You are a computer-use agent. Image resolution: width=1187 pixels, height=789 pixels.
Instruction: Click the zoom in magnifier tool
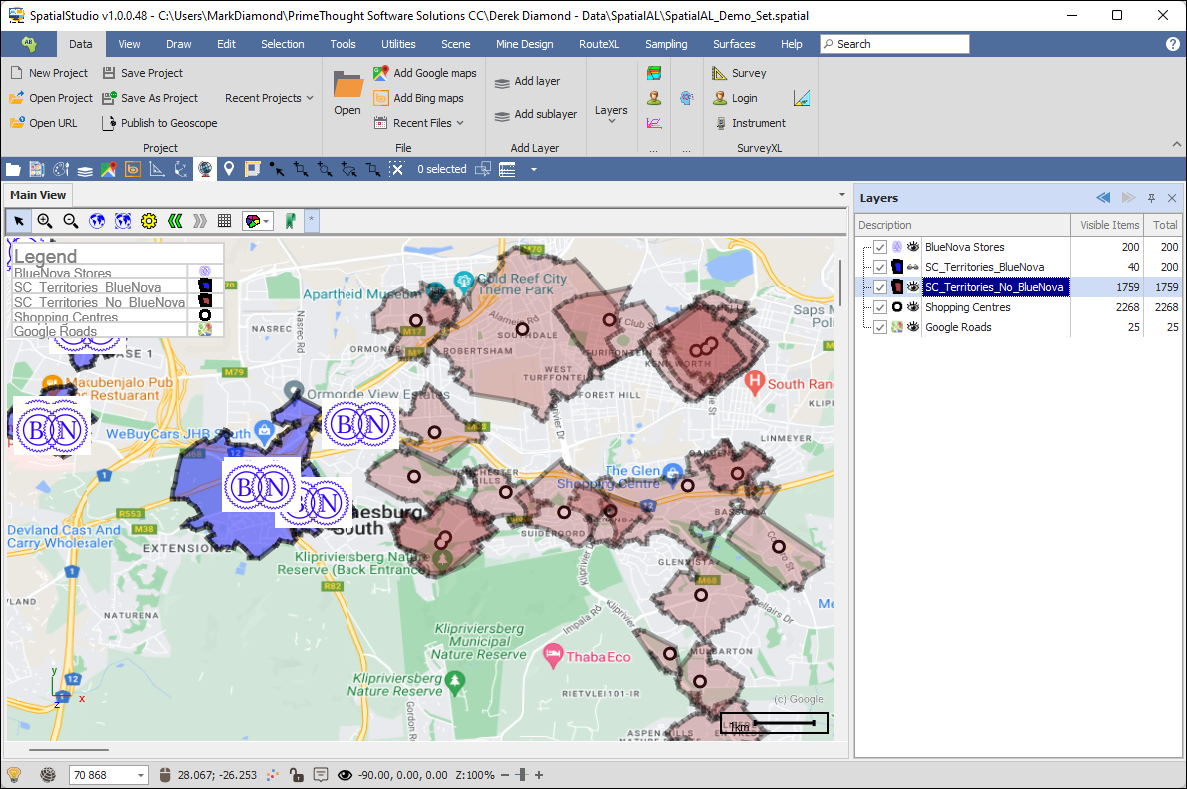point(45,221)
